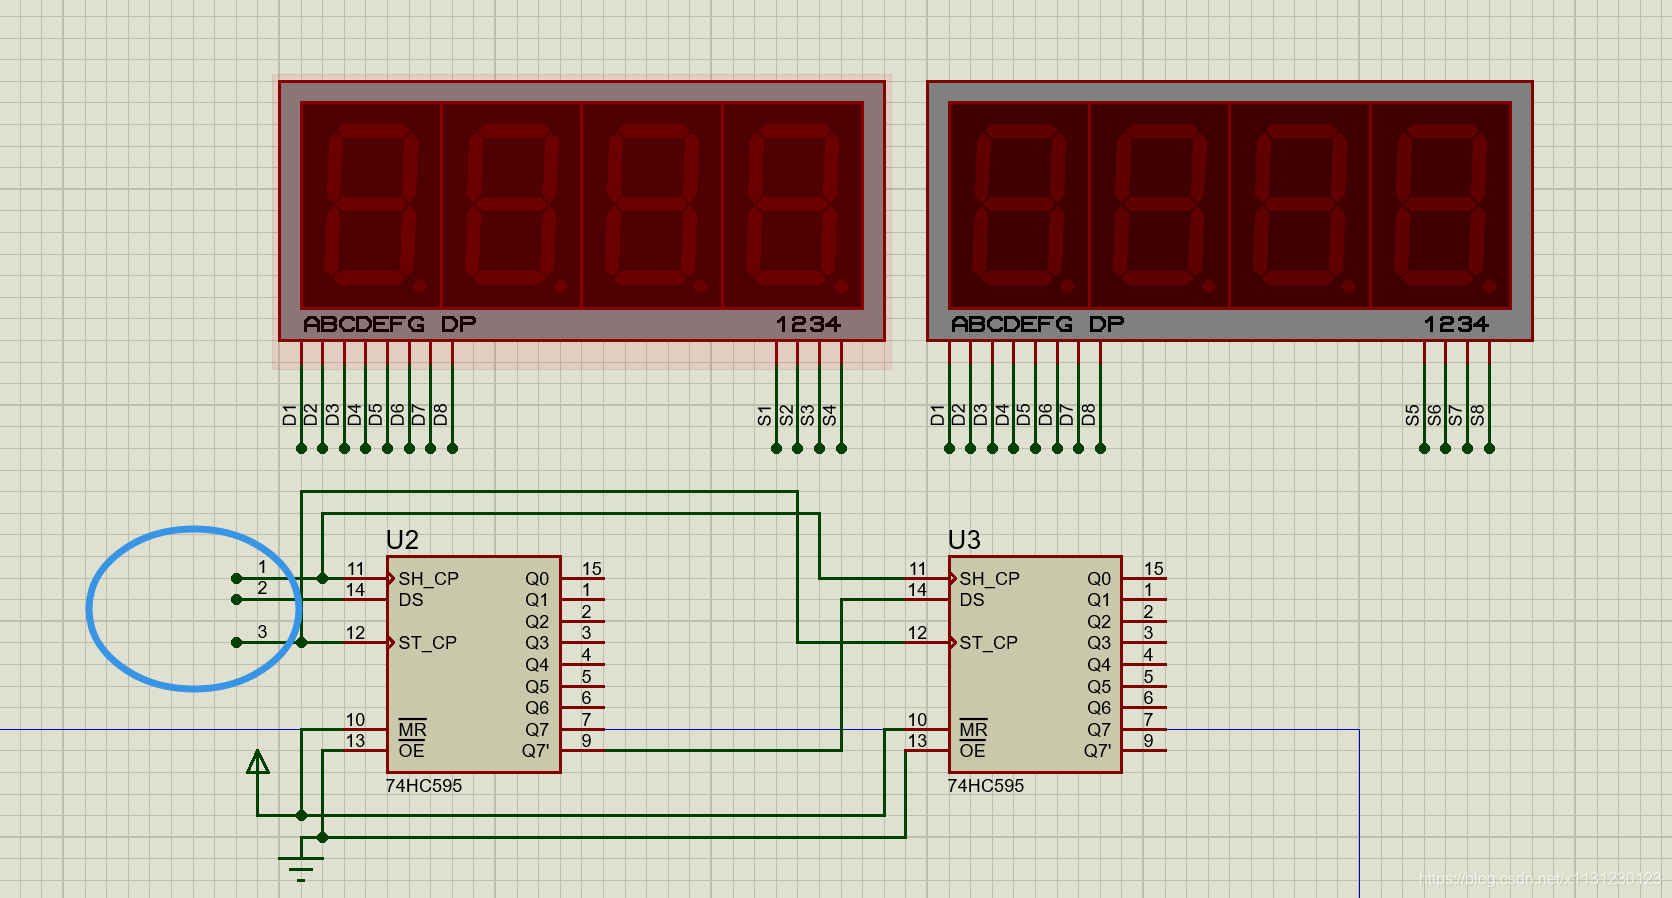The width and height of the screenshot is (1672, 898).
Task: Click the D1 terminal of left display
Action: (x=301, y=448)
